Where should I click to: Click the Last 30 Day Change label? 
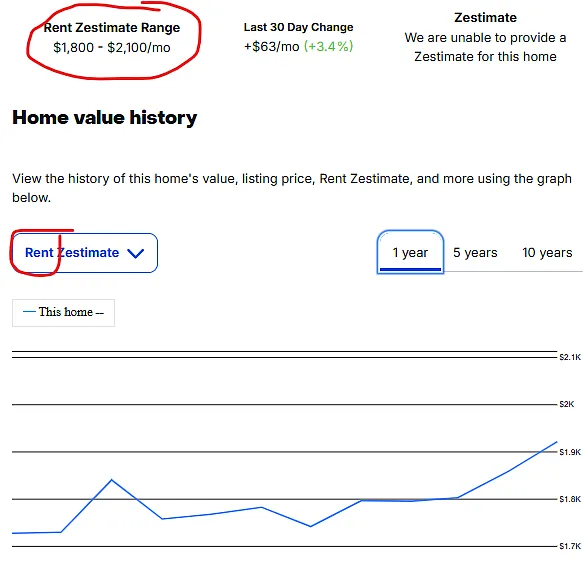pyautogui.click(x=298, y=27)
